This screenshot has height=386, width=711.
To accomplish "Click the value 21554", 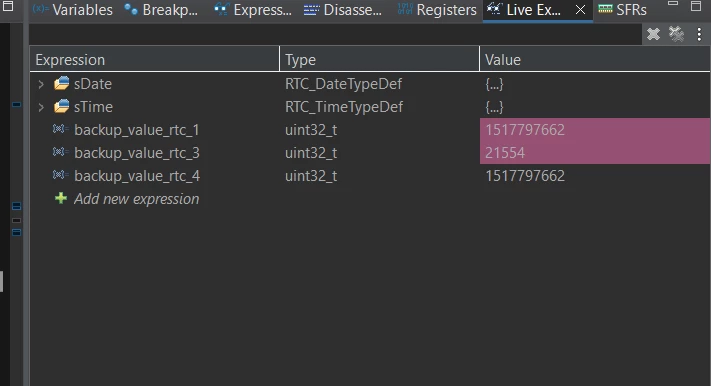I will [505, 153].
